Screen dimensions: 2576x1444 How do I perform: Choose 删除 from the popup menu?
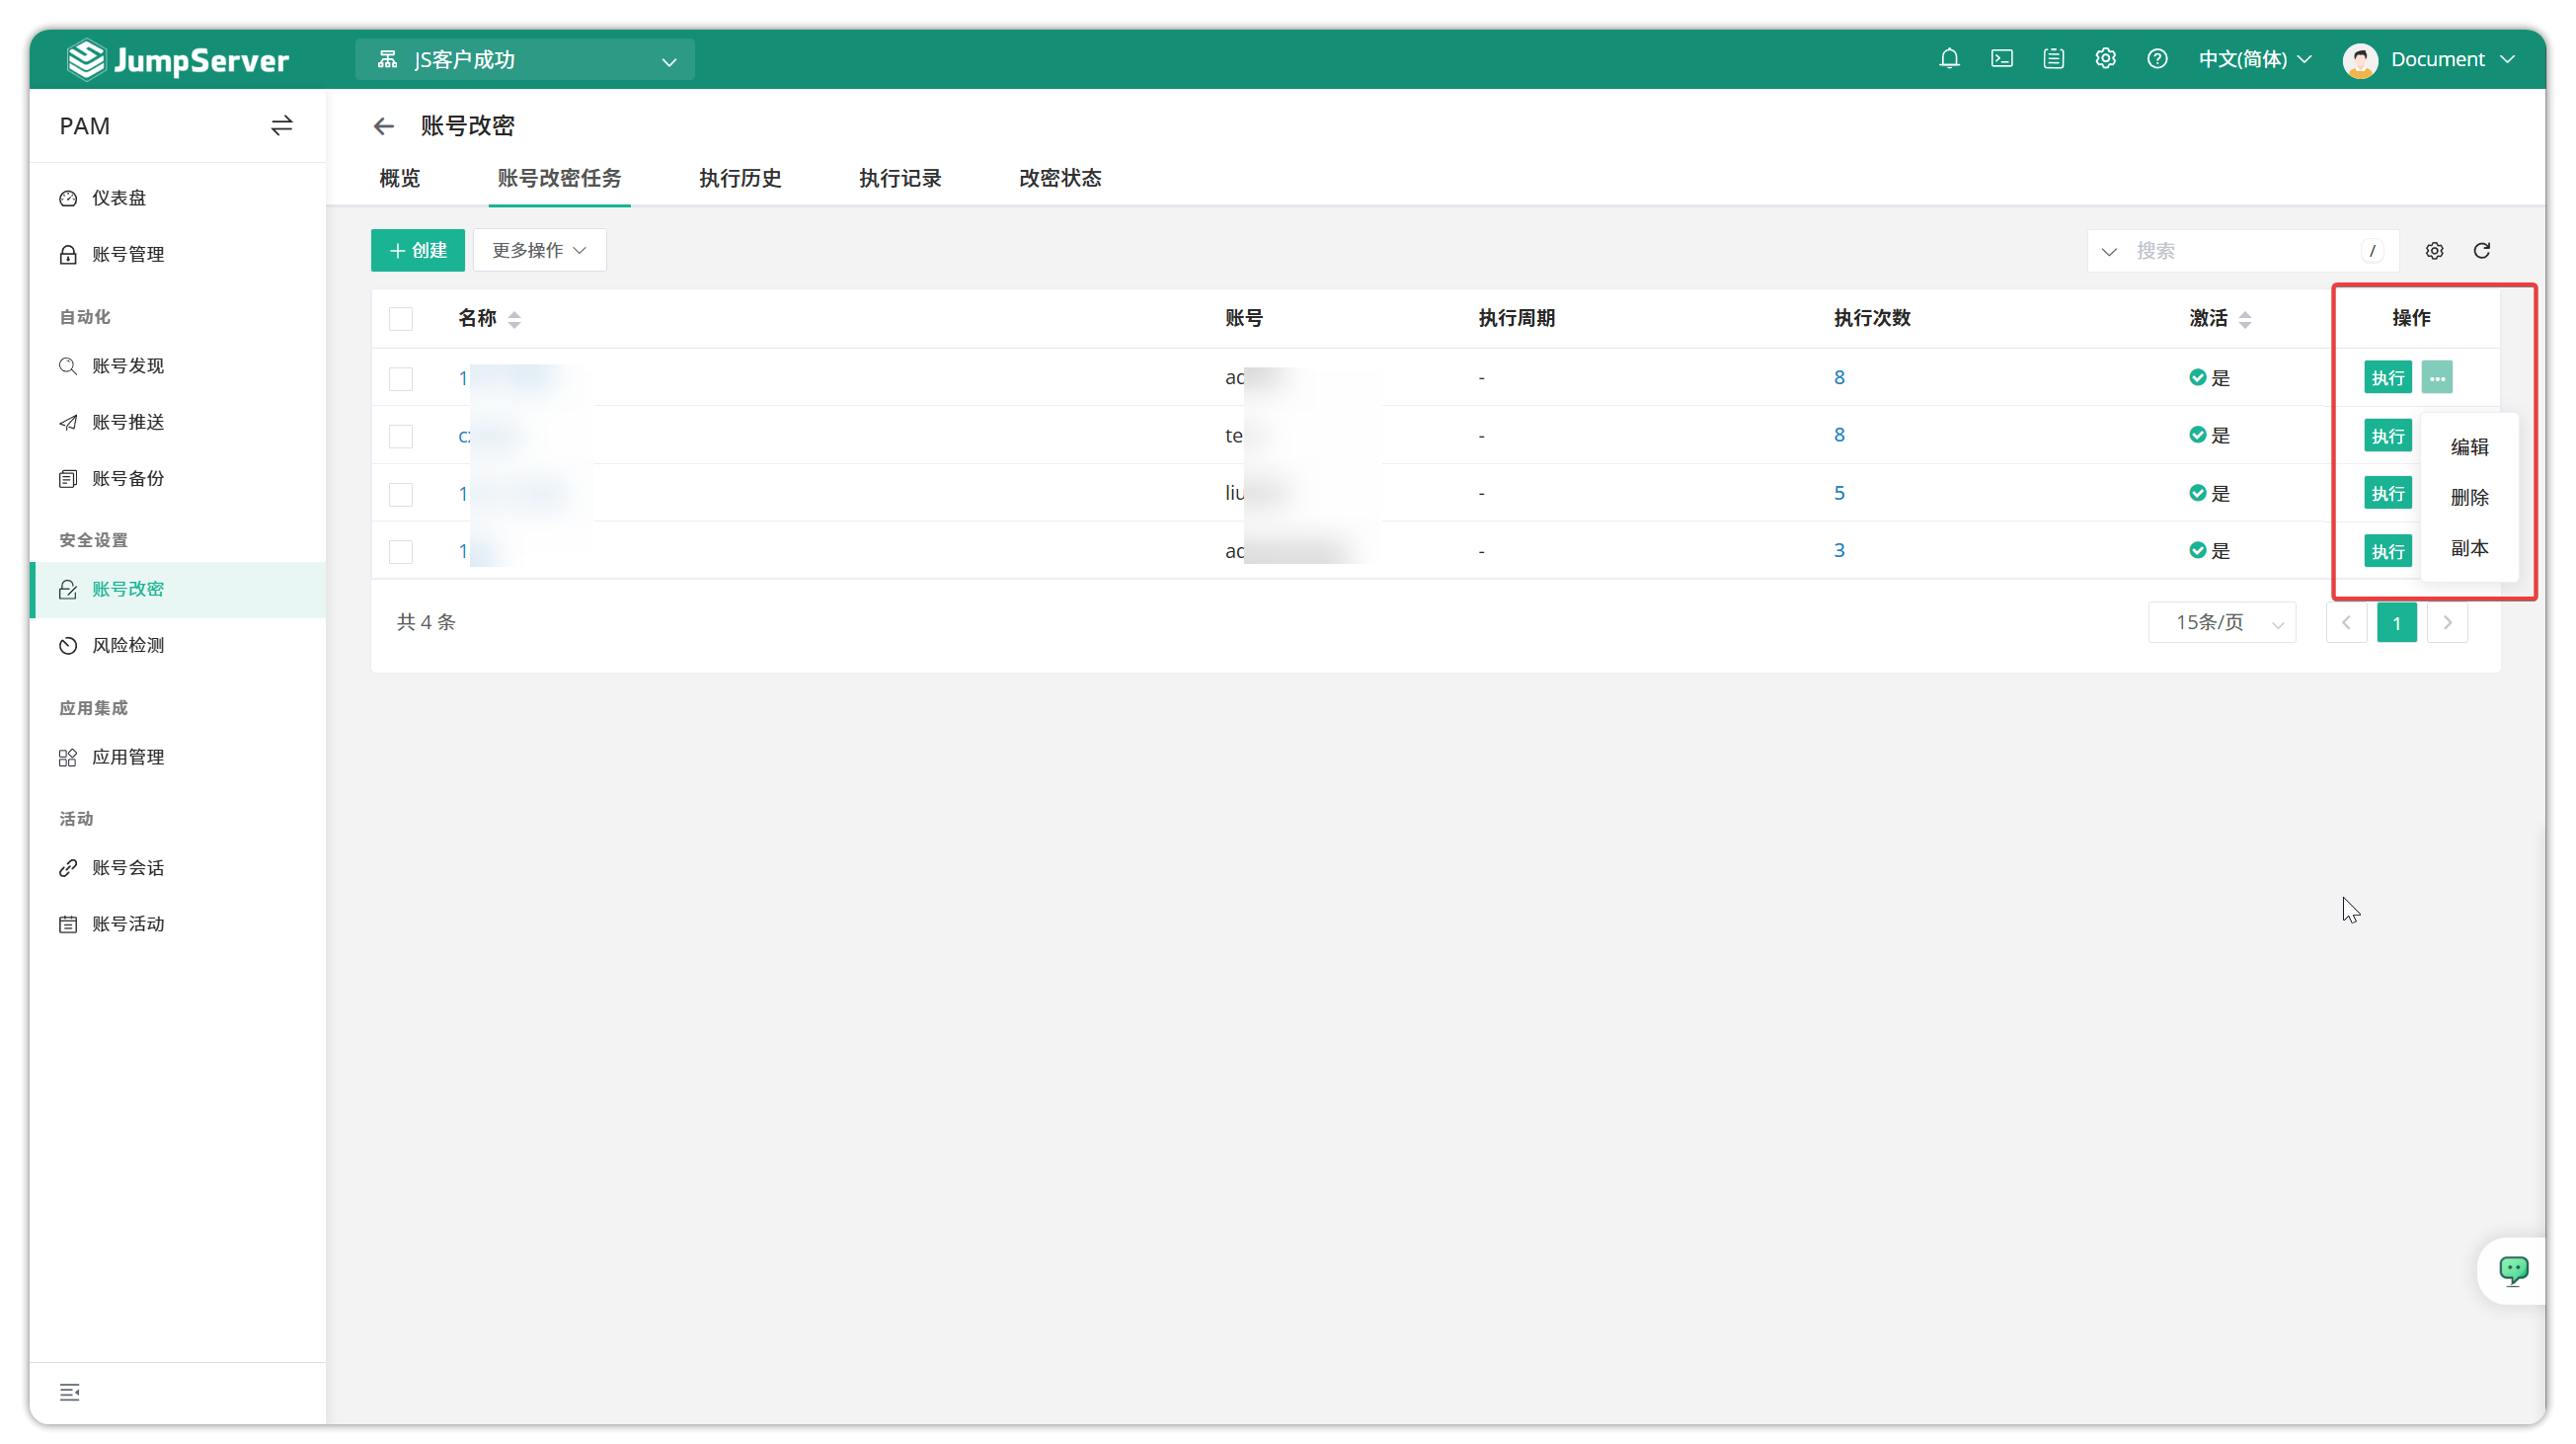[x=2469, y=497]
